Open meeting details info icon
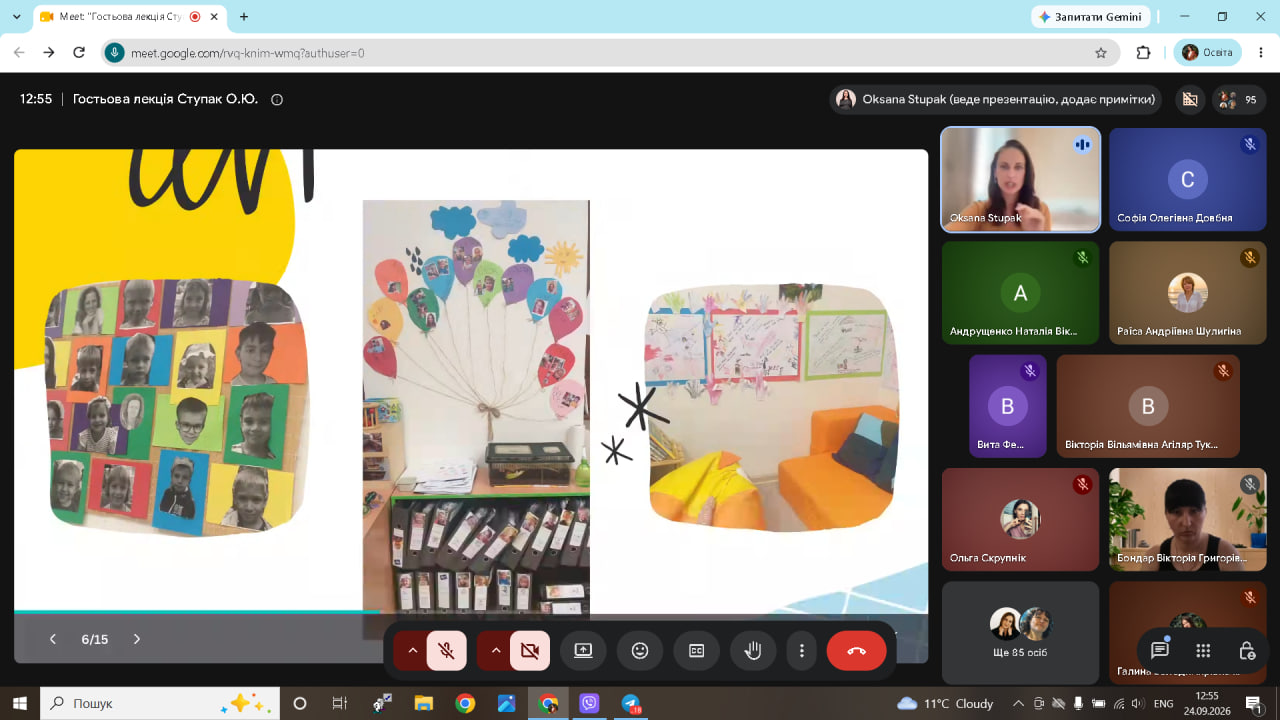The height and width of the screenshot is (720, 1280). 277,99
